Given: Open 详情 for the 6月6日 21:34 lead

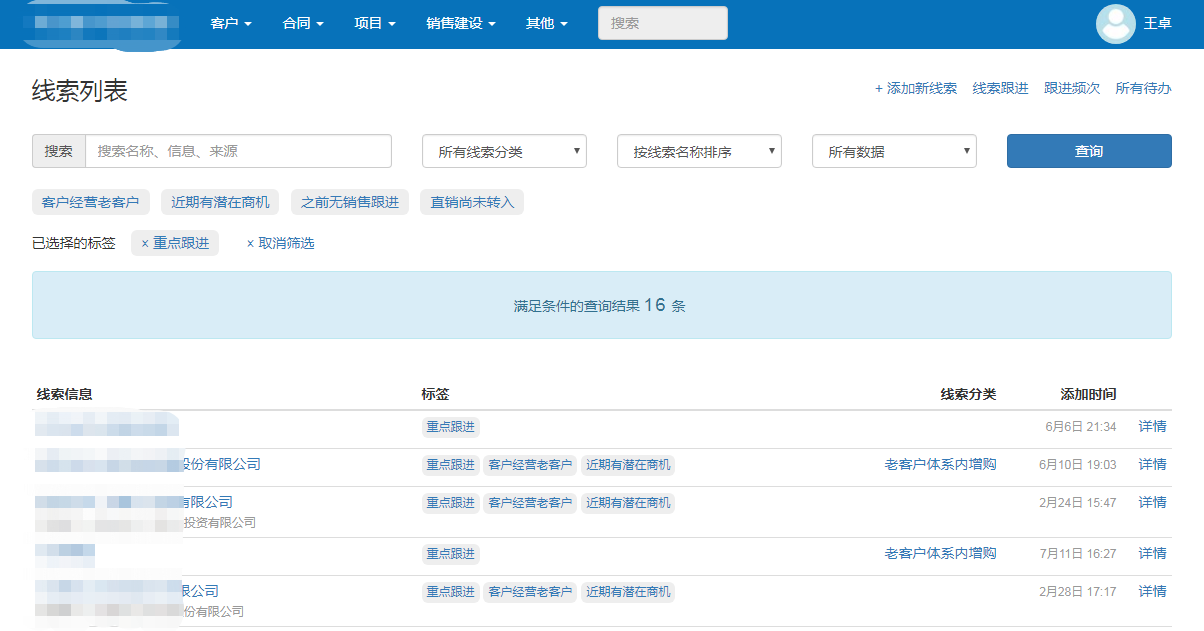Looking at the screenshot, I should [1152, 426].
